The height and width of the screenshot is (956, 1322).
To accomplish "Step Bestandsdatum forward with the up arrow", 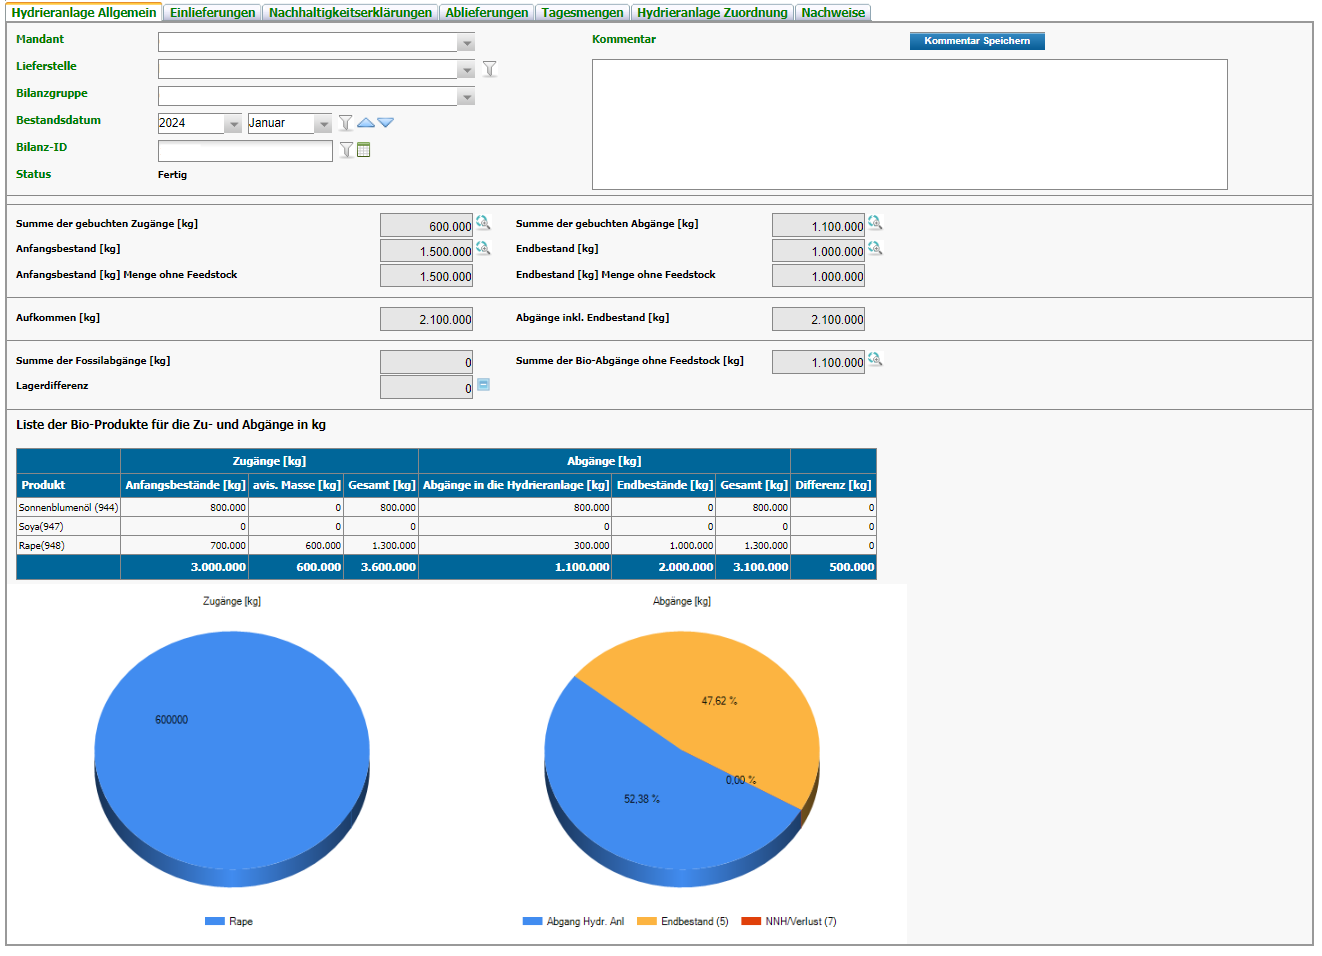I will tap(366, 123).
